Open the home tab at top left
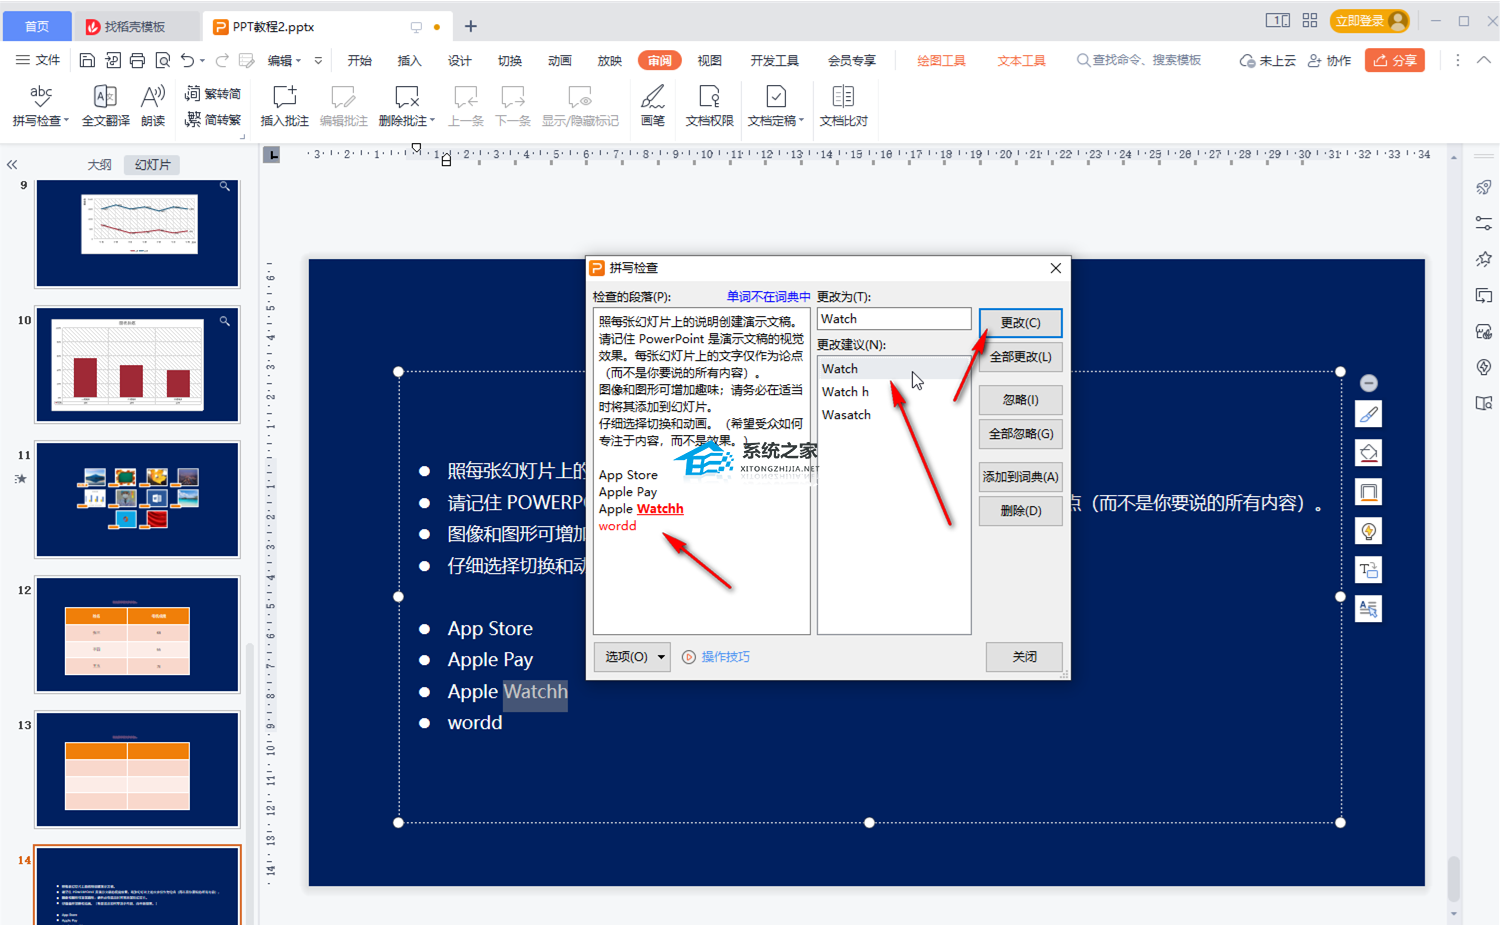Image resolution: width=1500 pixels, height=925 pixels. tap(37, 27)
